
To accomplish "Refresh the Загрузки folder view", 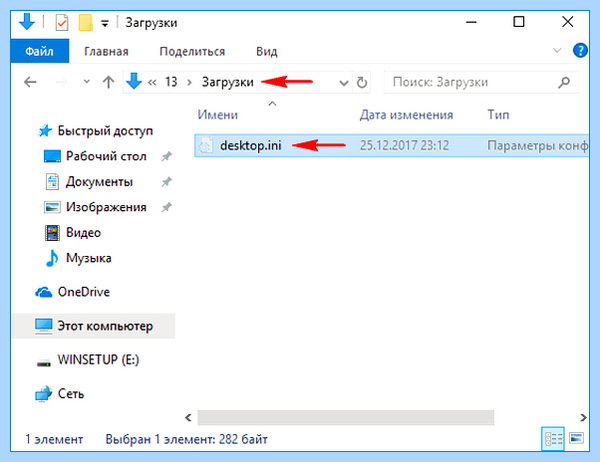I will pyautogui.click(x=362, y=82).
